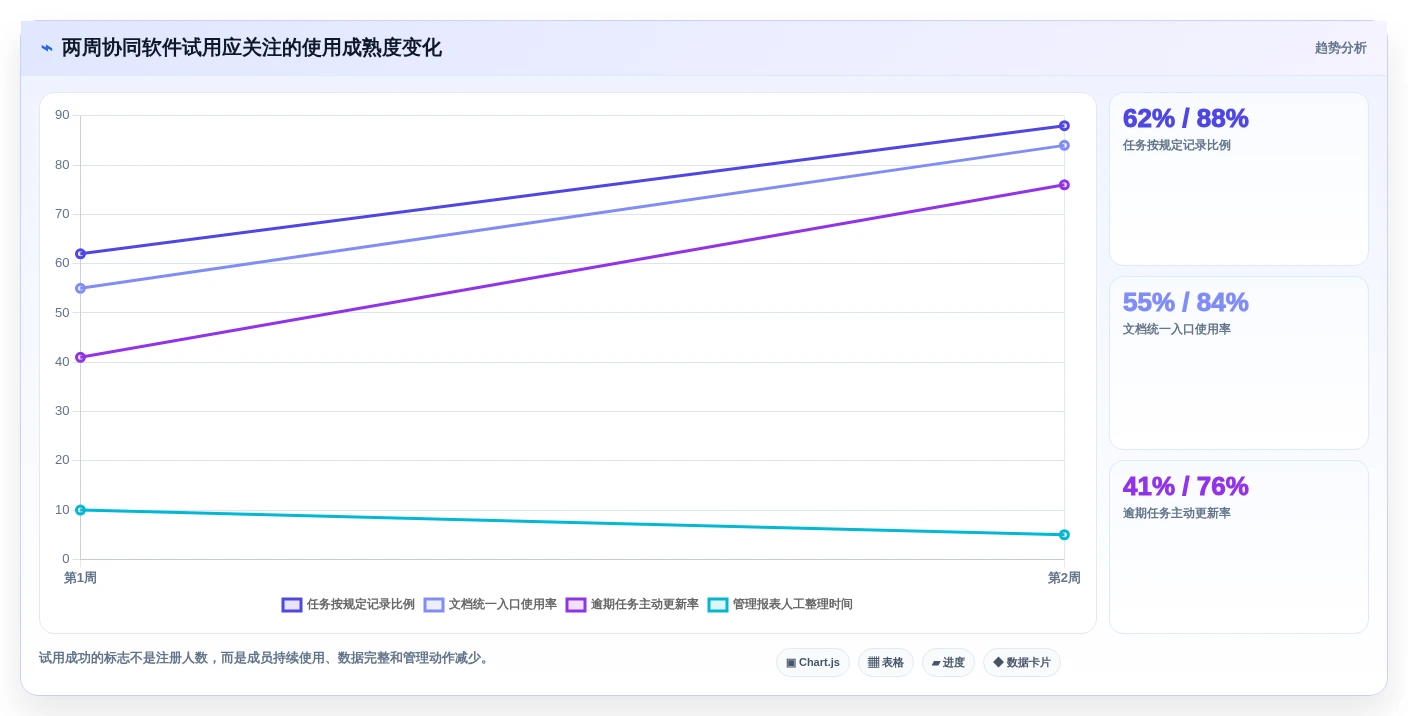Click the 表格 tag chip

click(886, 663)
